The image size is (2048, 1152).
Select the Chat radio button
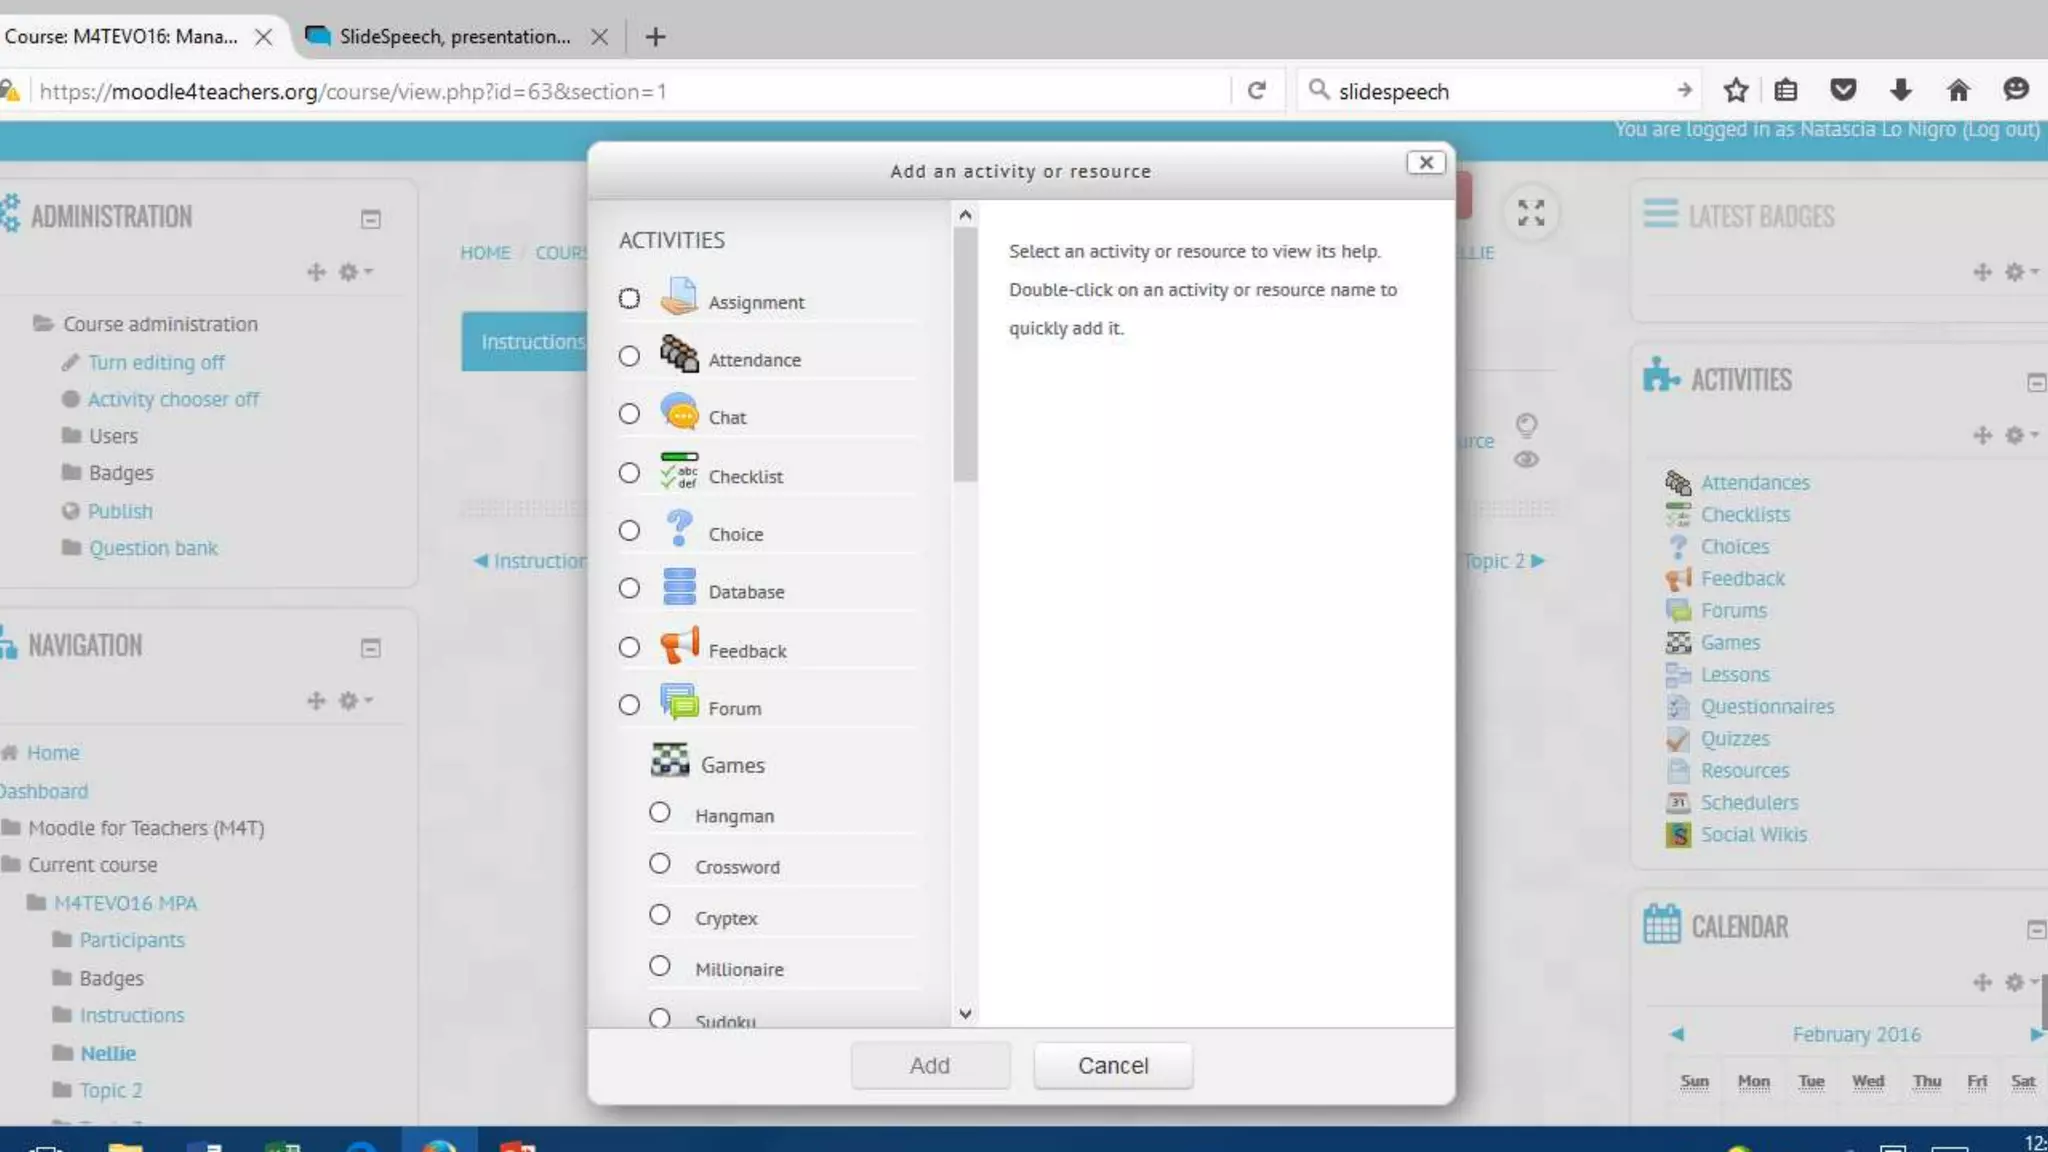[x=629, y=414]
